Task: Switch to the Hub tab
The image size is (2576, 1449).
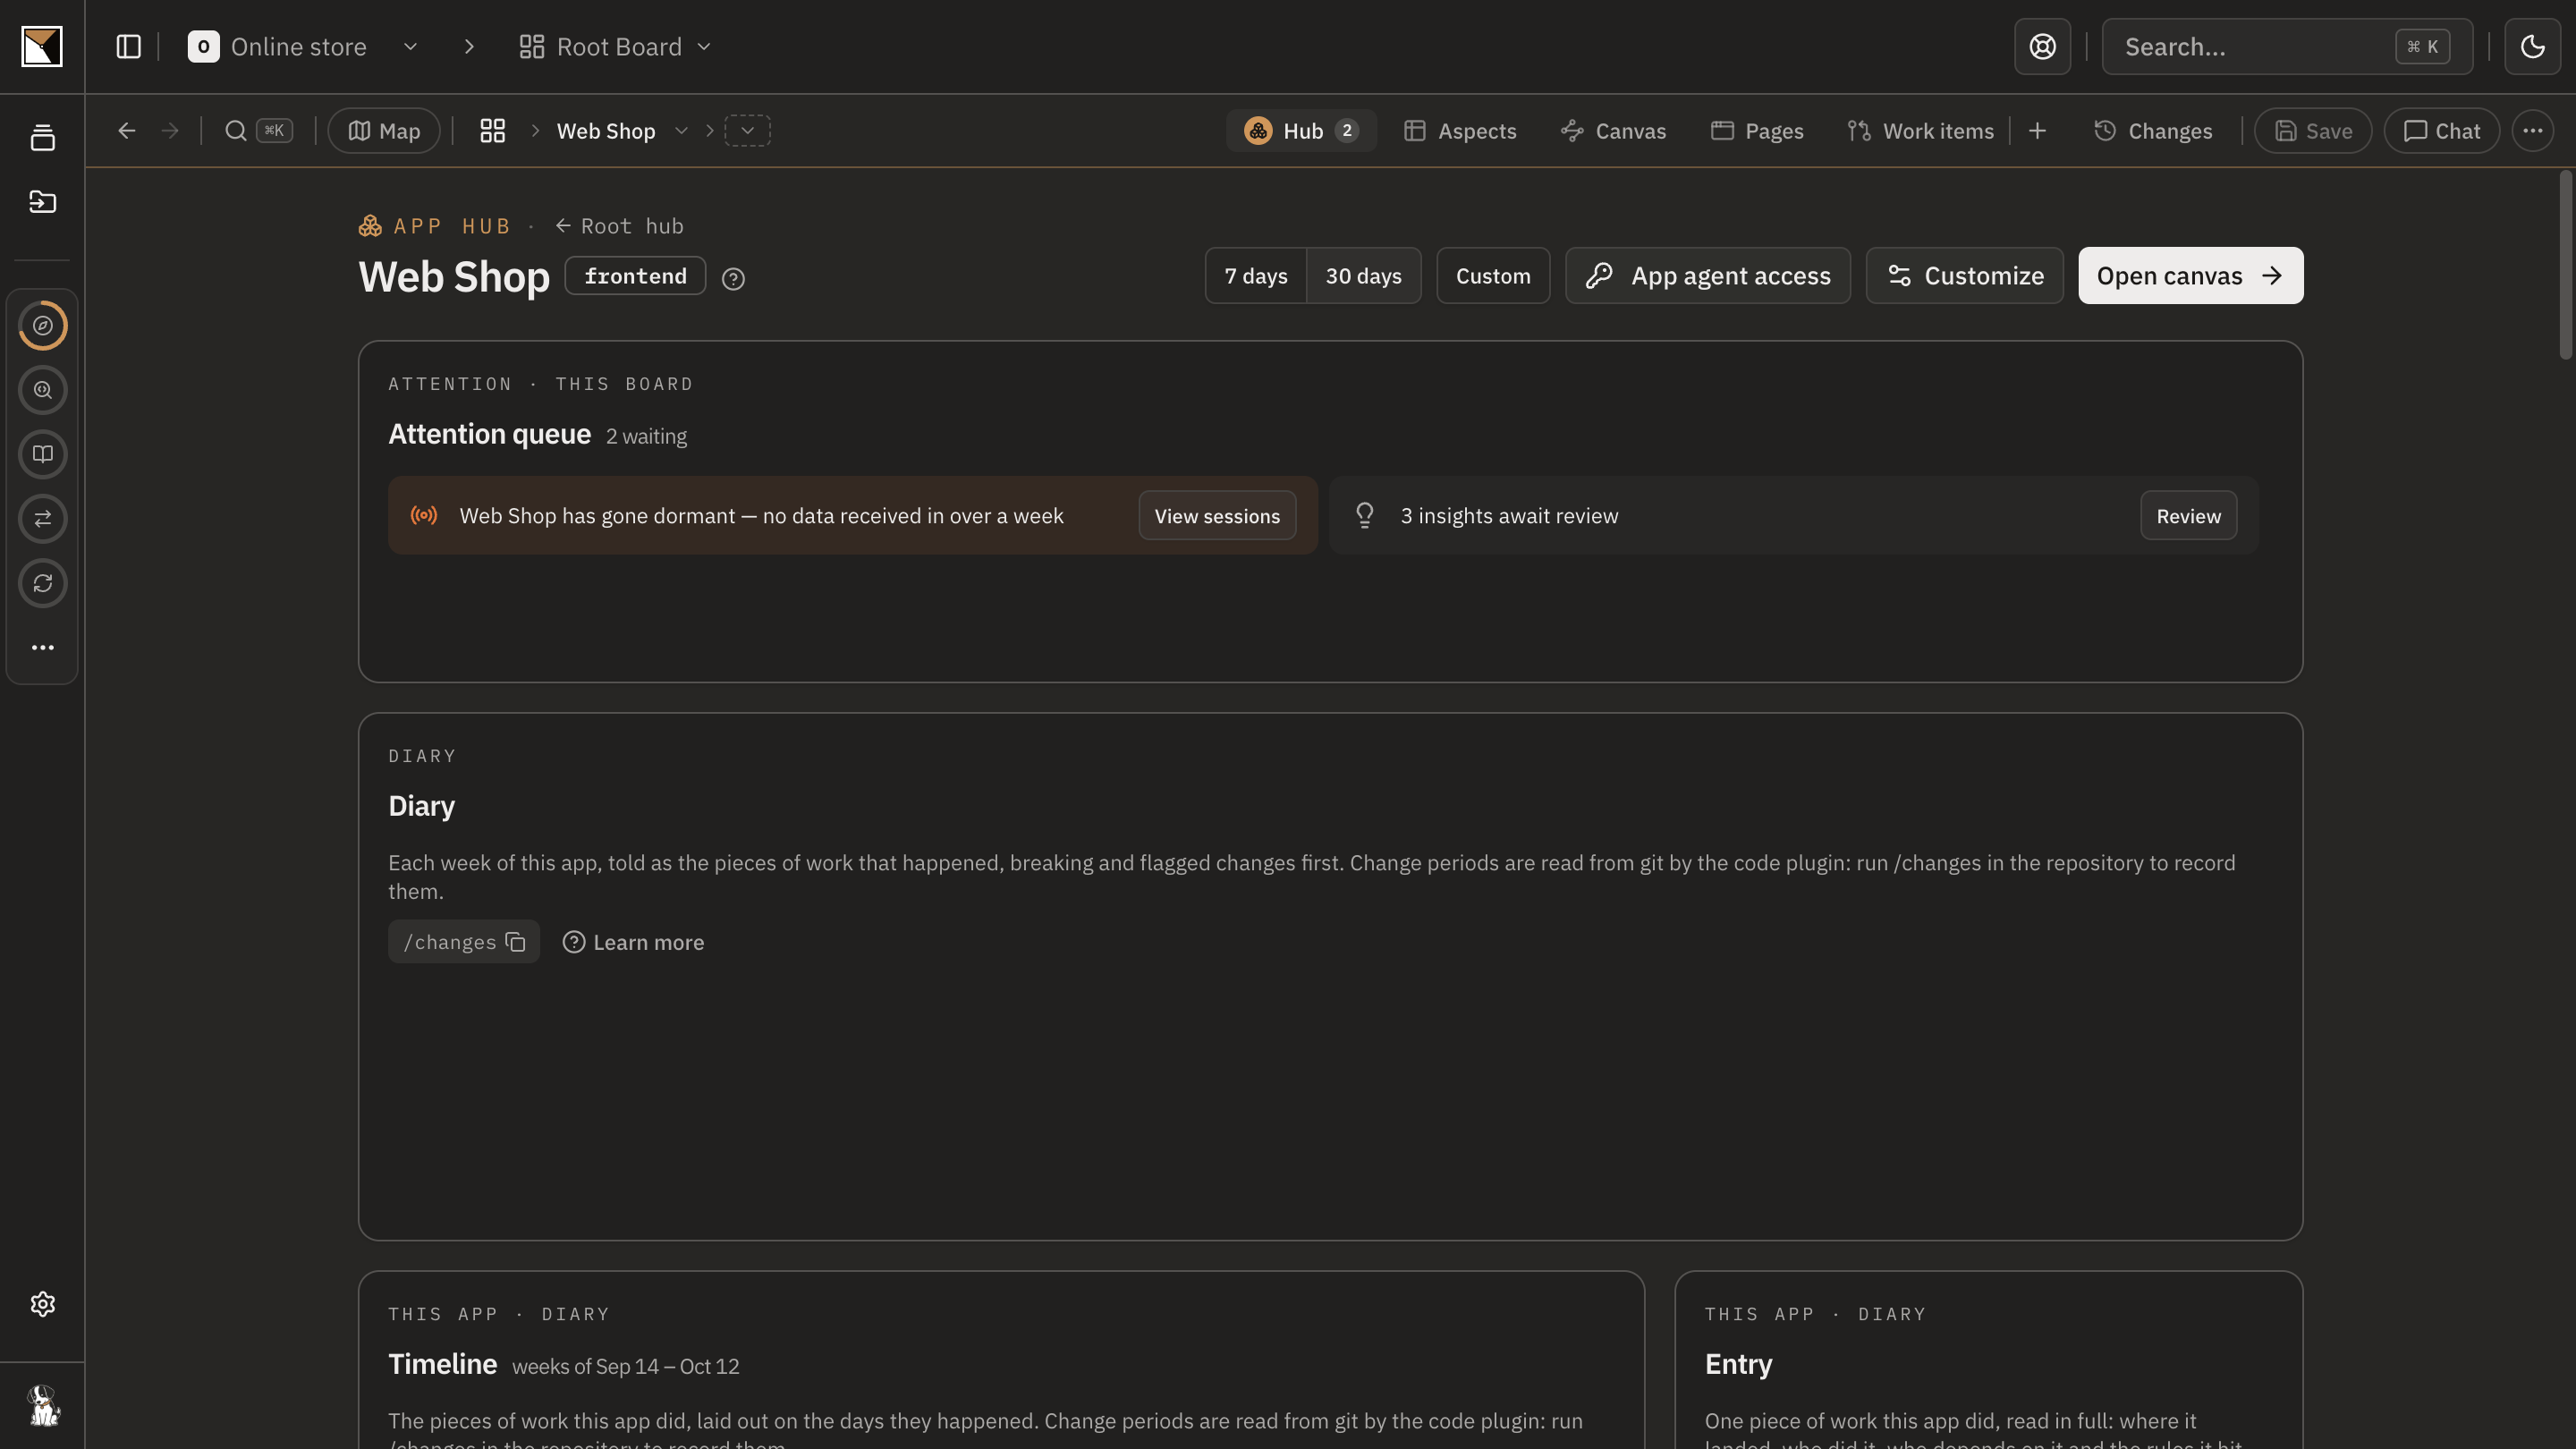Action: [x=1301, y=131]
